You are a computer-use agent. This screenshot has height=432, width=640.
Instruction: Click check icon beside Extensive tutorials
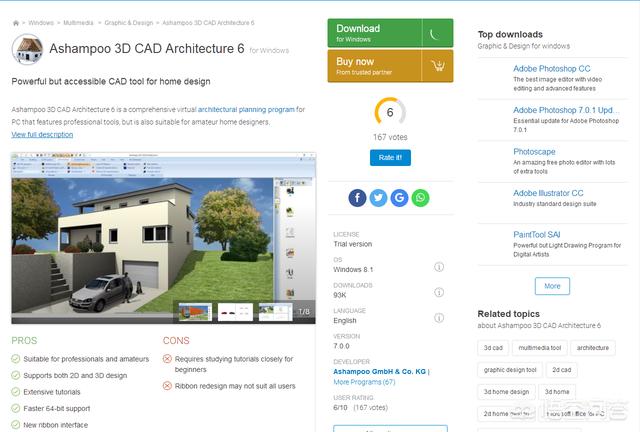click(x=16, y=392)
